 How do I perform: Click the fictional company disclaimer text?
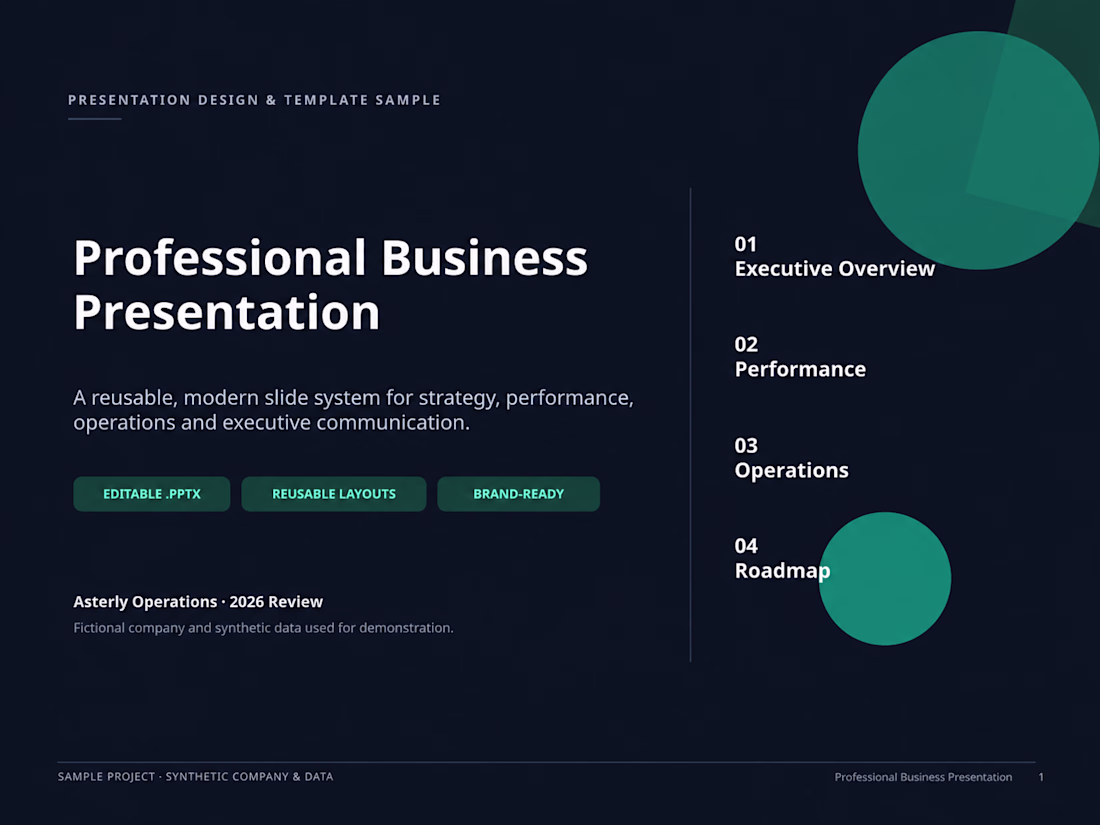[x=263, y=628]
